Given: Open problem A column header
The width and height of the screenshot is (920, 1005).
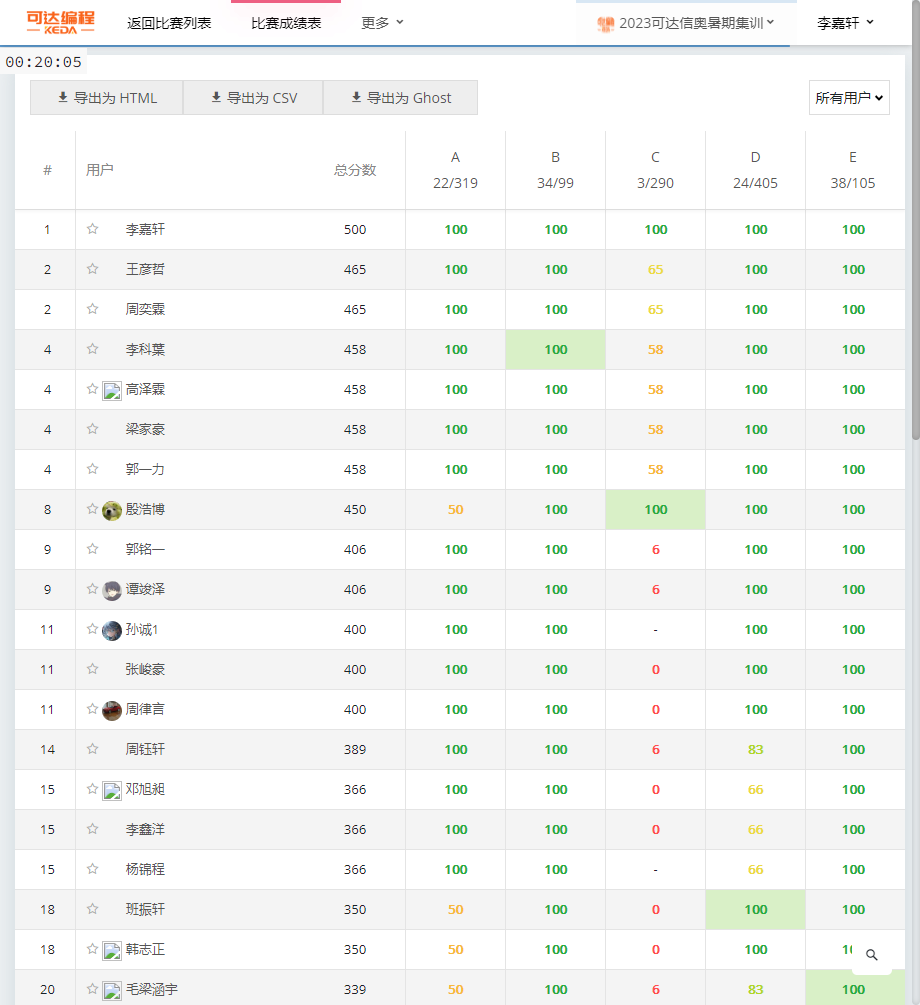Looking at the screenshot, I should click(455, 170).
